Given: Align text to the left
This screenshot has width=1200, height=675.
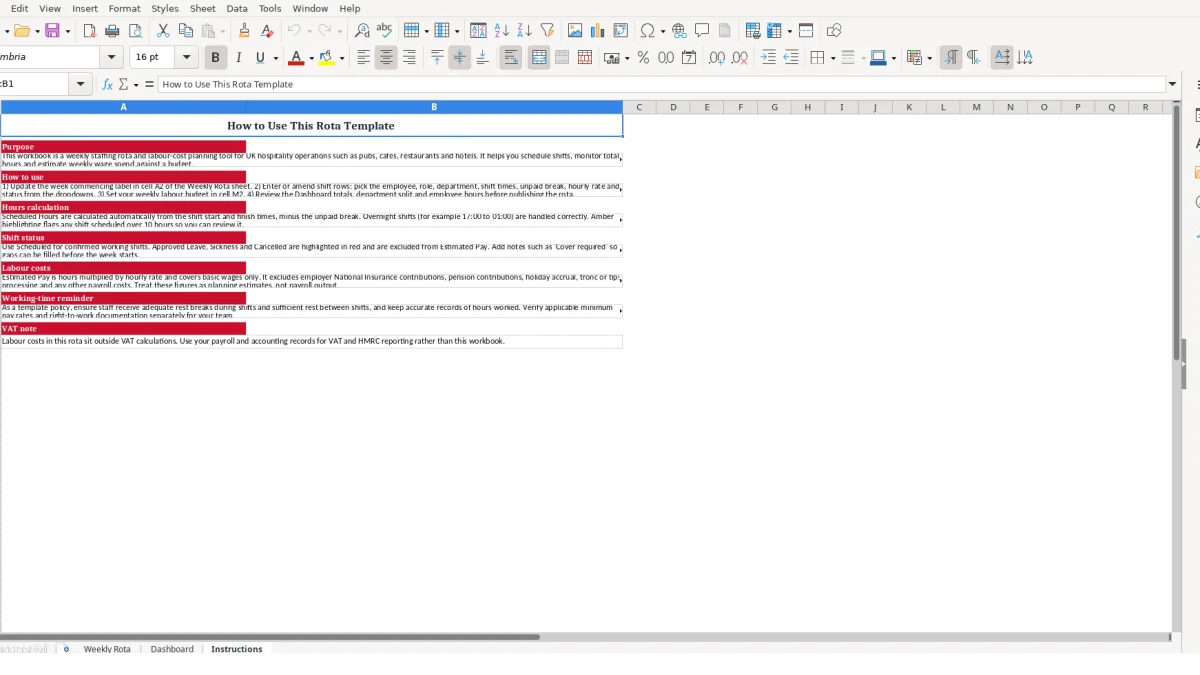Looking at the screenshot, I should pos(364,58).
